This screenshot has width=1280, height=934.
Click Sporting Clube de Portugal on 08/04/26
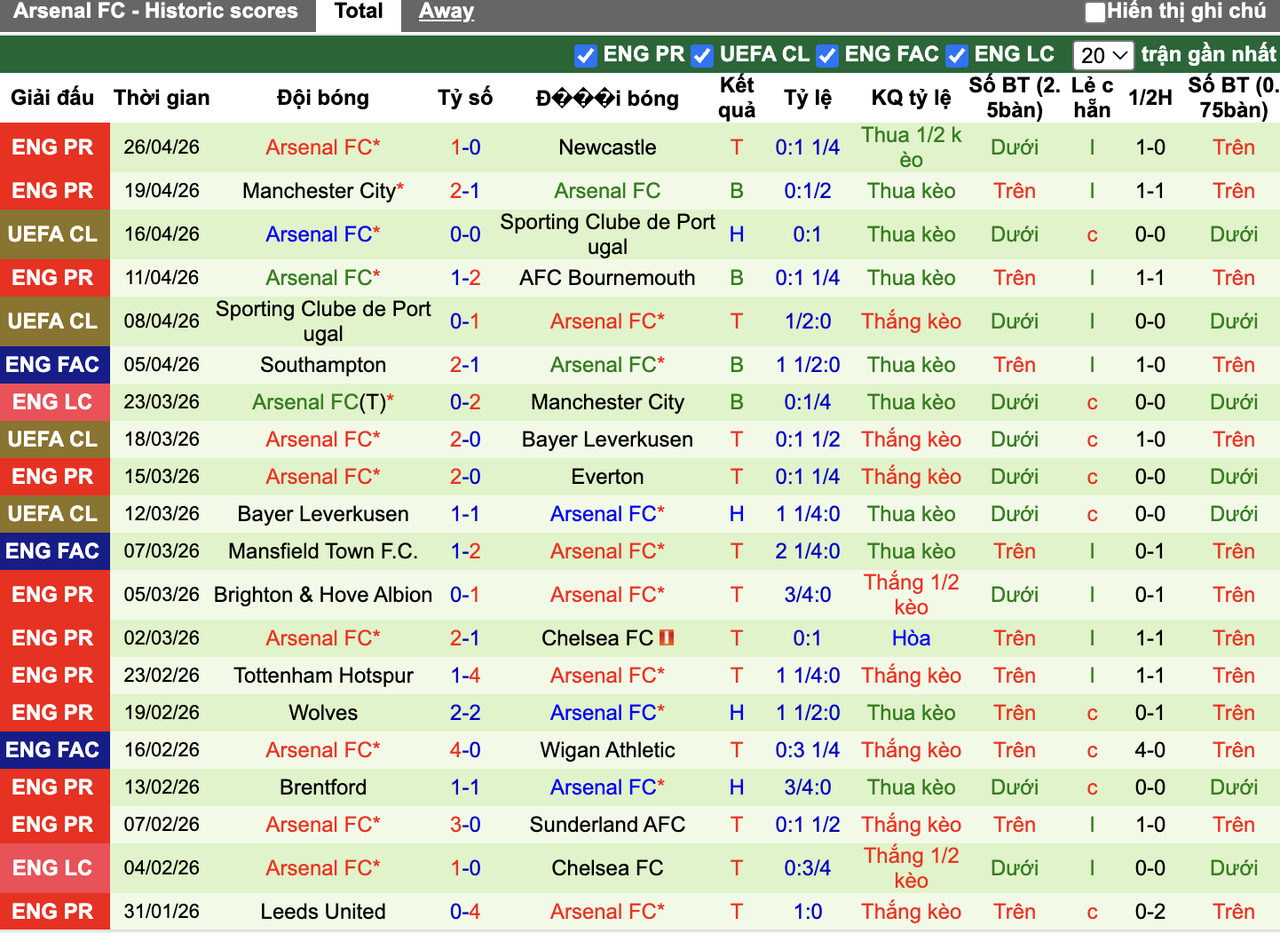click(323, 321)
